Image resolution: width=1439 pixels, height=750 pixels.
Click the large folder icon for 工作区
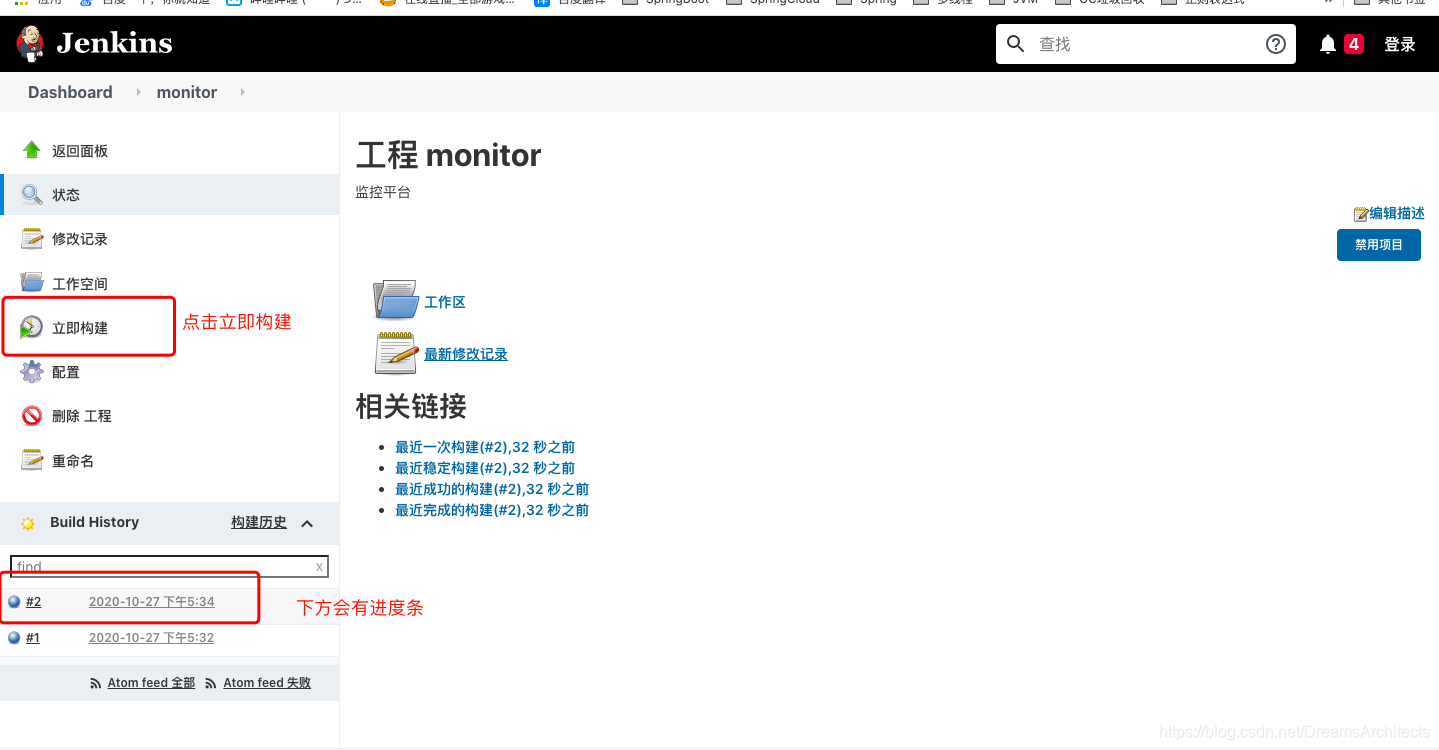[x=395, y=300]
